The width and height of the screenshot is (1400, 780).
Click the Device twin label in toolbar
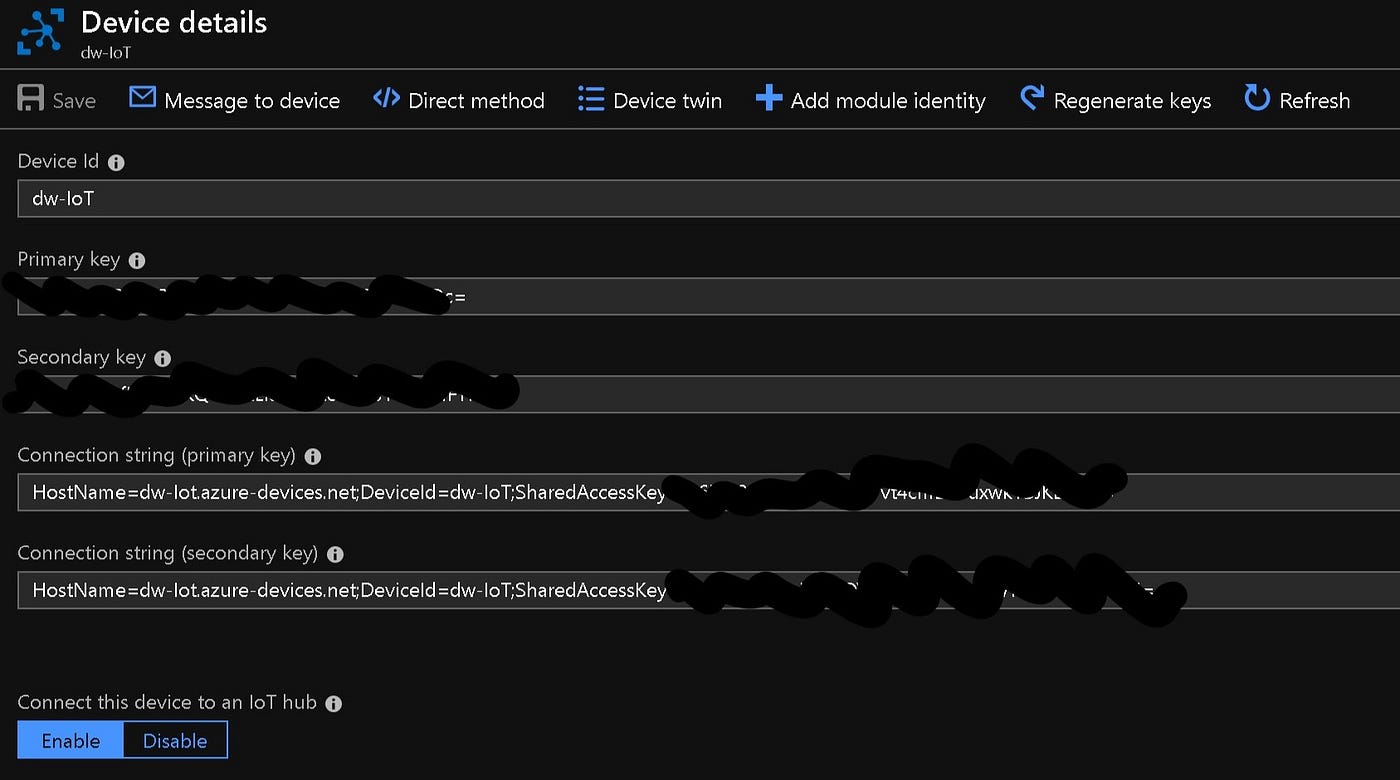click(667, 100)
